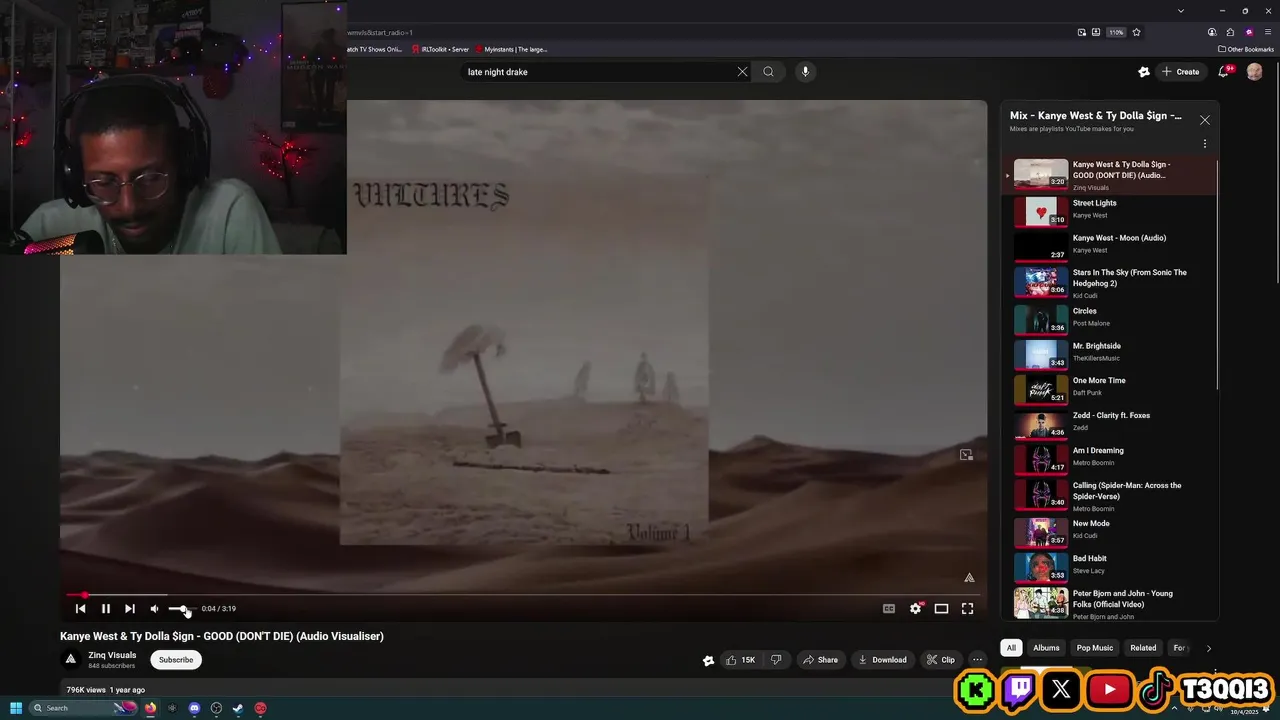Select the 'Albums' filter chip

1046,648
